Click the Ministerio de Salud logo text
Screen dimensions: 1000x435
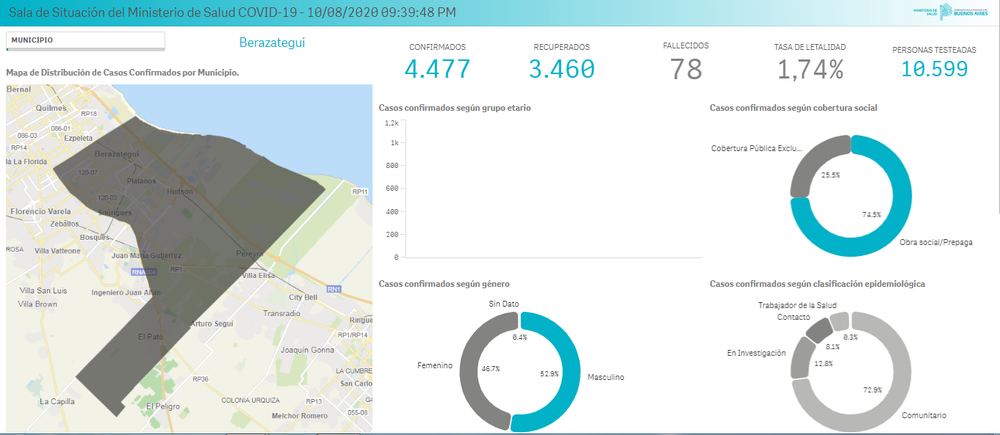(x=925, y=12)
